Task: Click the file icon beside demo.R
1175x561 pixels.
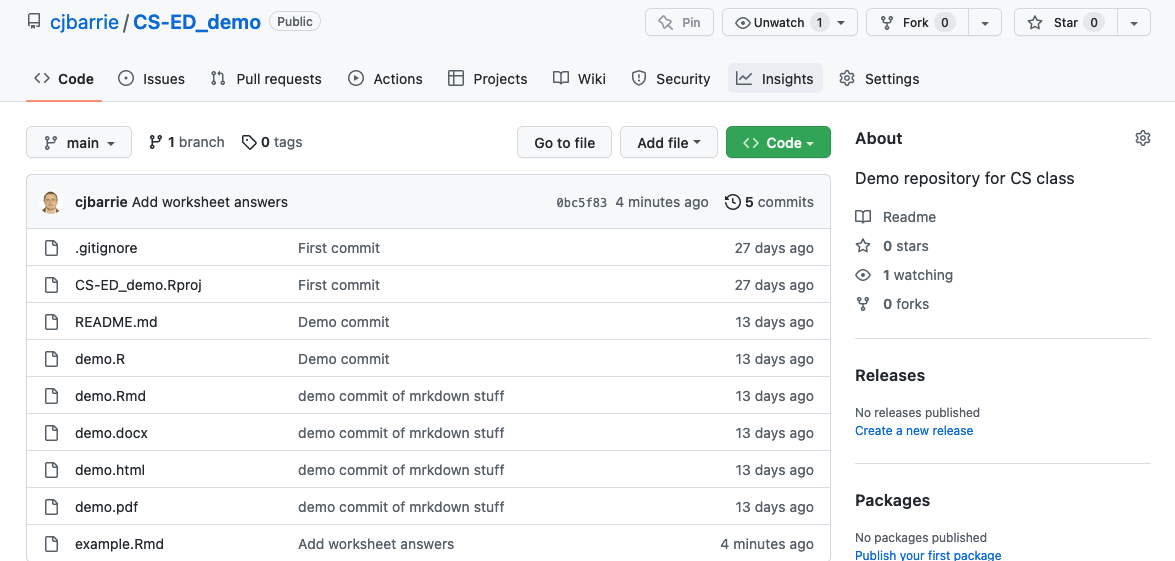Action: point(51,359)
